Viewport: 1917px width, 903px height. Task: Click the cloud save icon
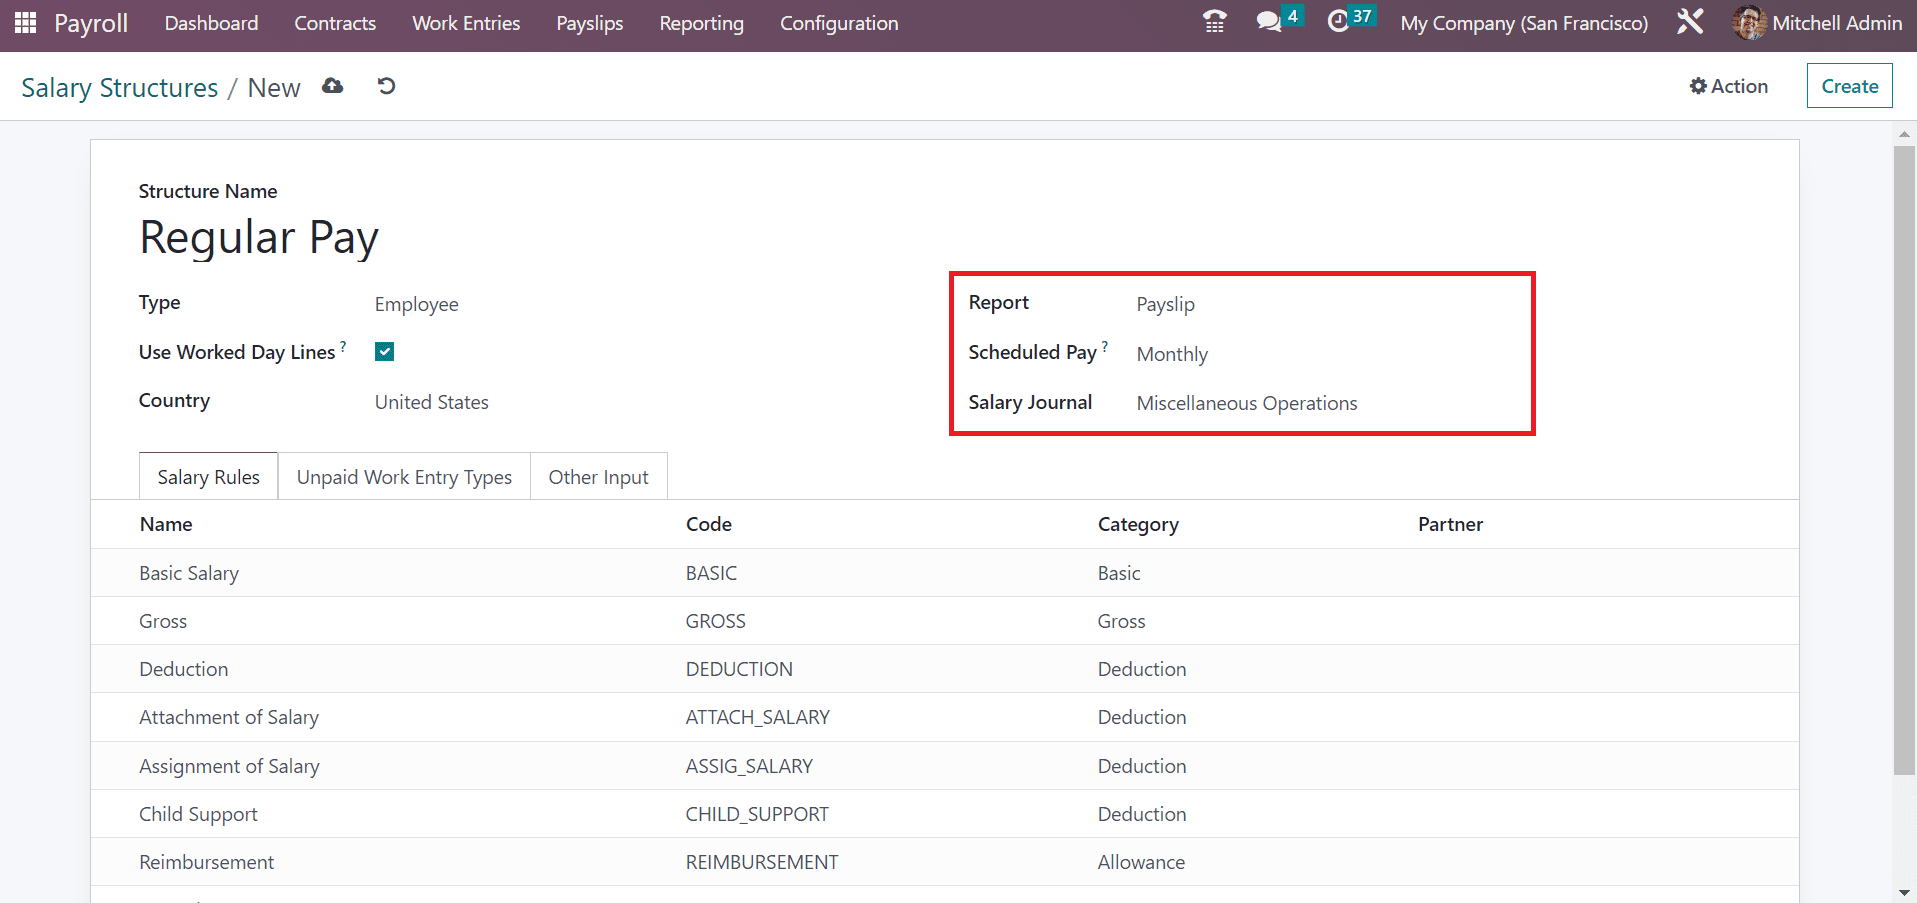(333, 87)
